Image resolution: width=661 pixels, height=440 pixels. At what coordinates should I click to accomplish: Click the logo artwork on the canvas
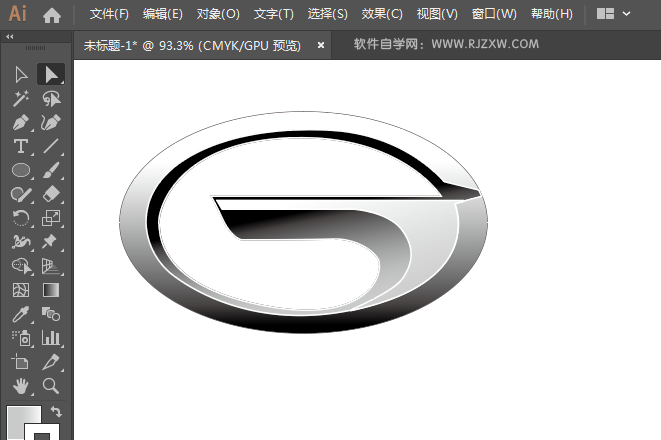click(304, 222)
